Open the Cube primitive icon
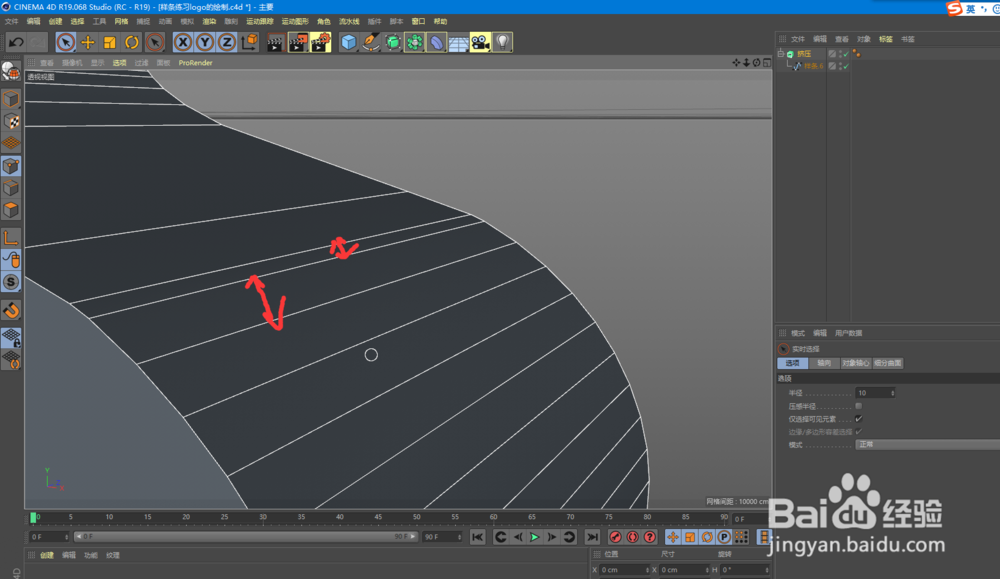 348,42
